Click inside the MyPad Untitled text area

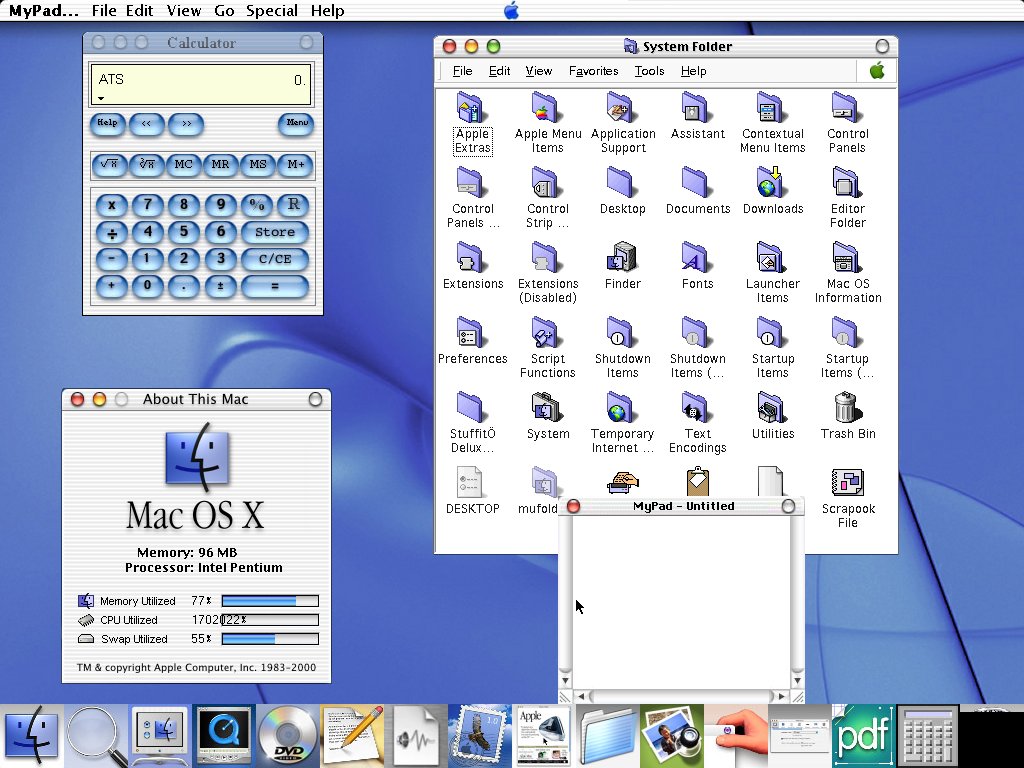(x=681, y=601)
